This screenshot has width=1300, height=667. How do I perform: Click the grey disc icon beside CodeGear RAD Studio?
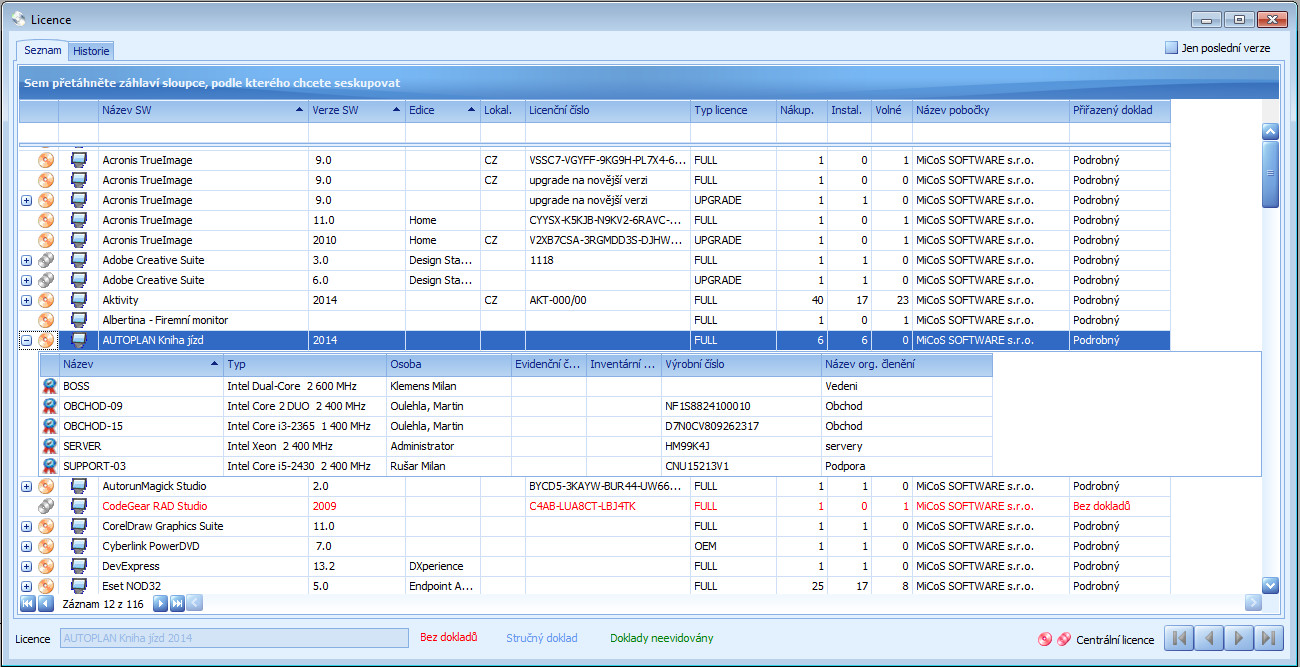coord(46,506)
